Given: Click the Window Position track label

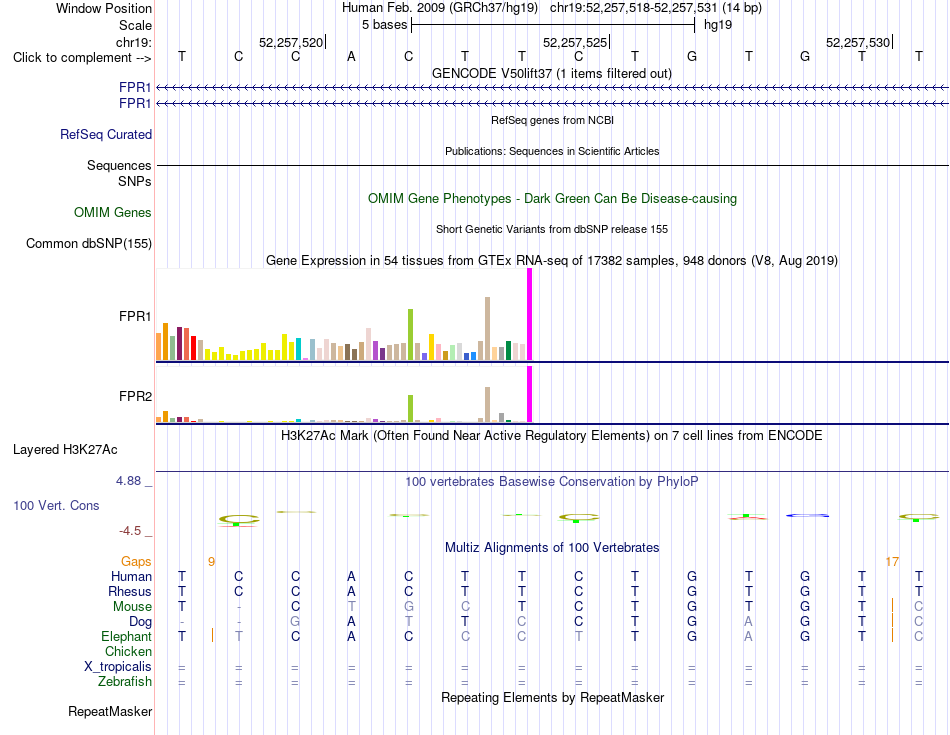Looking at the screenshot, I should 104,8.
